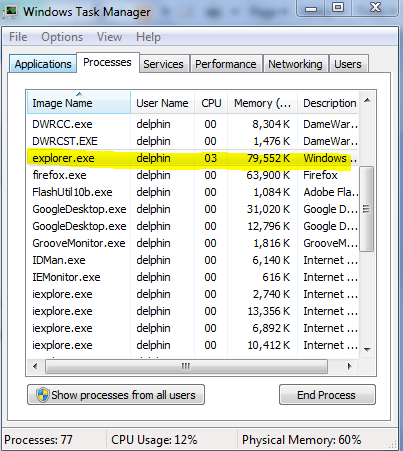The image size is (403, 451).
Task: Click the Task Manager title bar icon
Action: [x=10, y=12]
